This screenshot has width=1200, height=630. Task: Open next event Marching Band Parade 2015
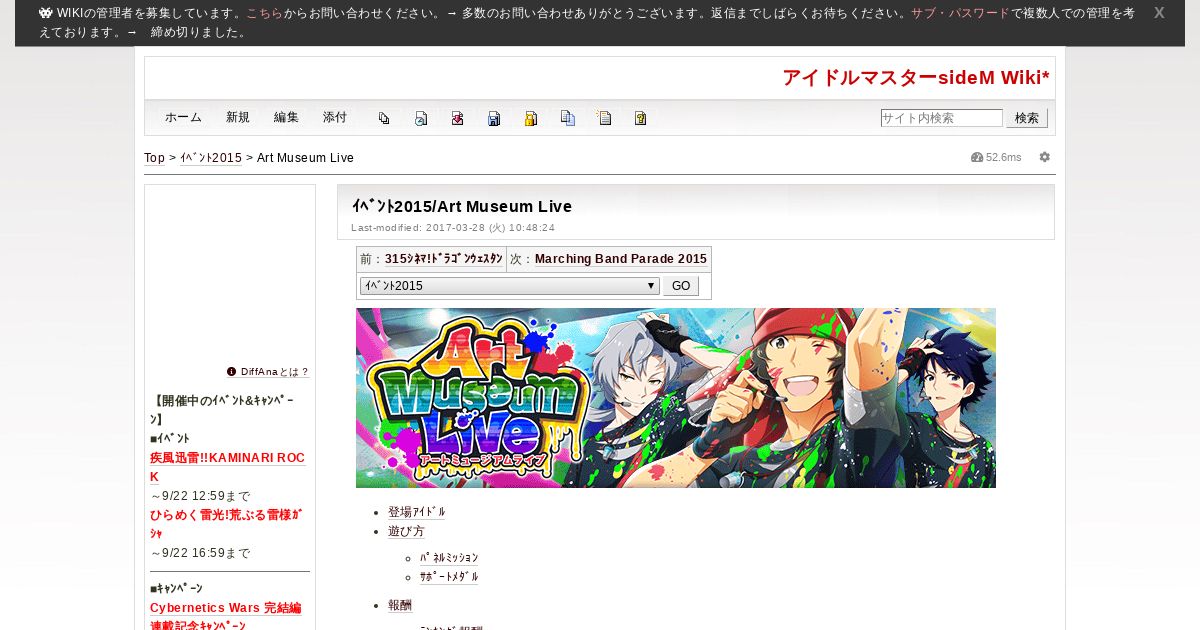coord(621,259)
